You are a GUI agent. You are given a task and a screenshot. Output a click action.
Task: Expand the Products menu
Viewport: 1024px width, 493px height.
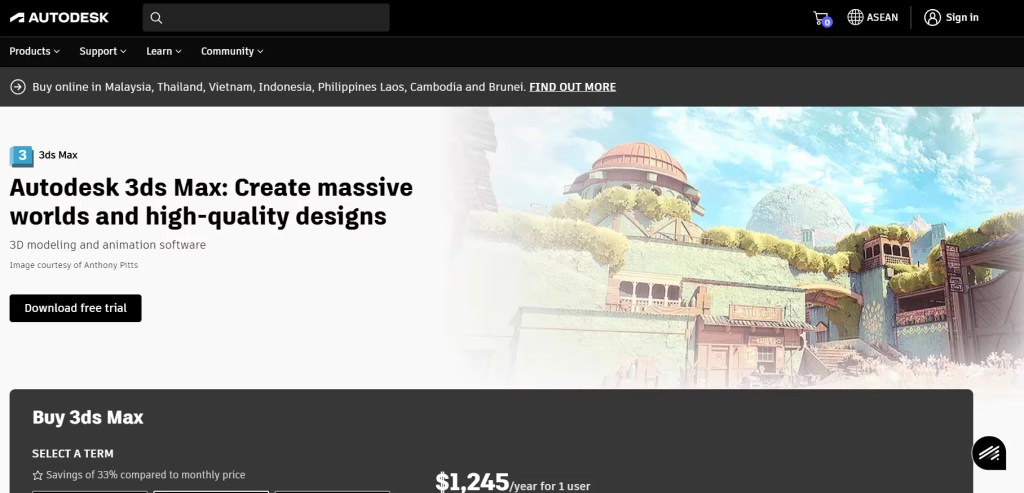(x=35, y=51)
